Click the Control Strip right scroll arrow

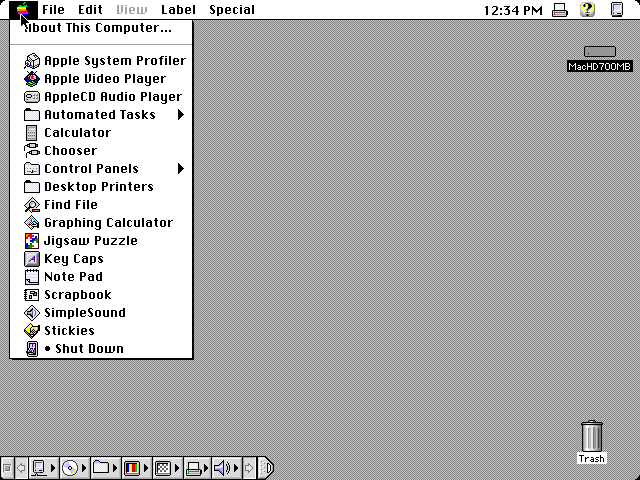pos(249,468)
